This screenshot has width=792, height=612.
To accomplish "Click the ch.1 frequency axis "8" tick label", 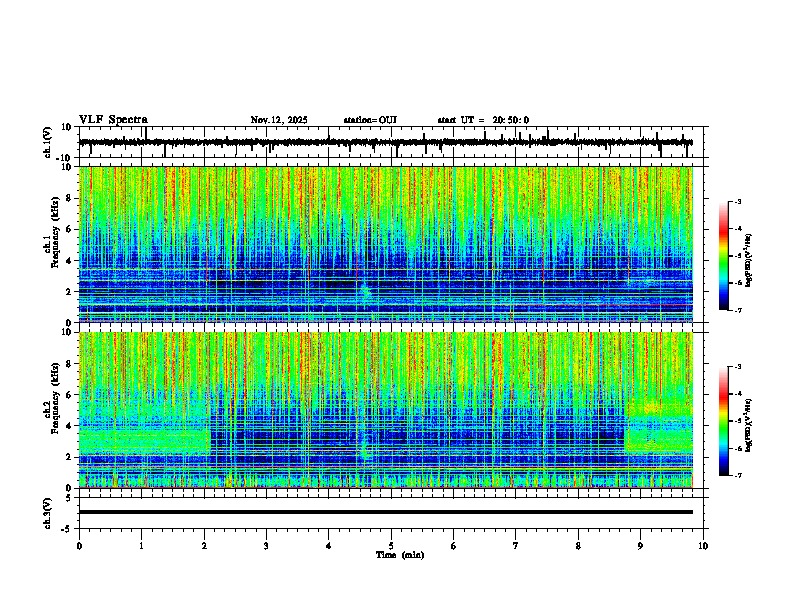I will [70, 198].
